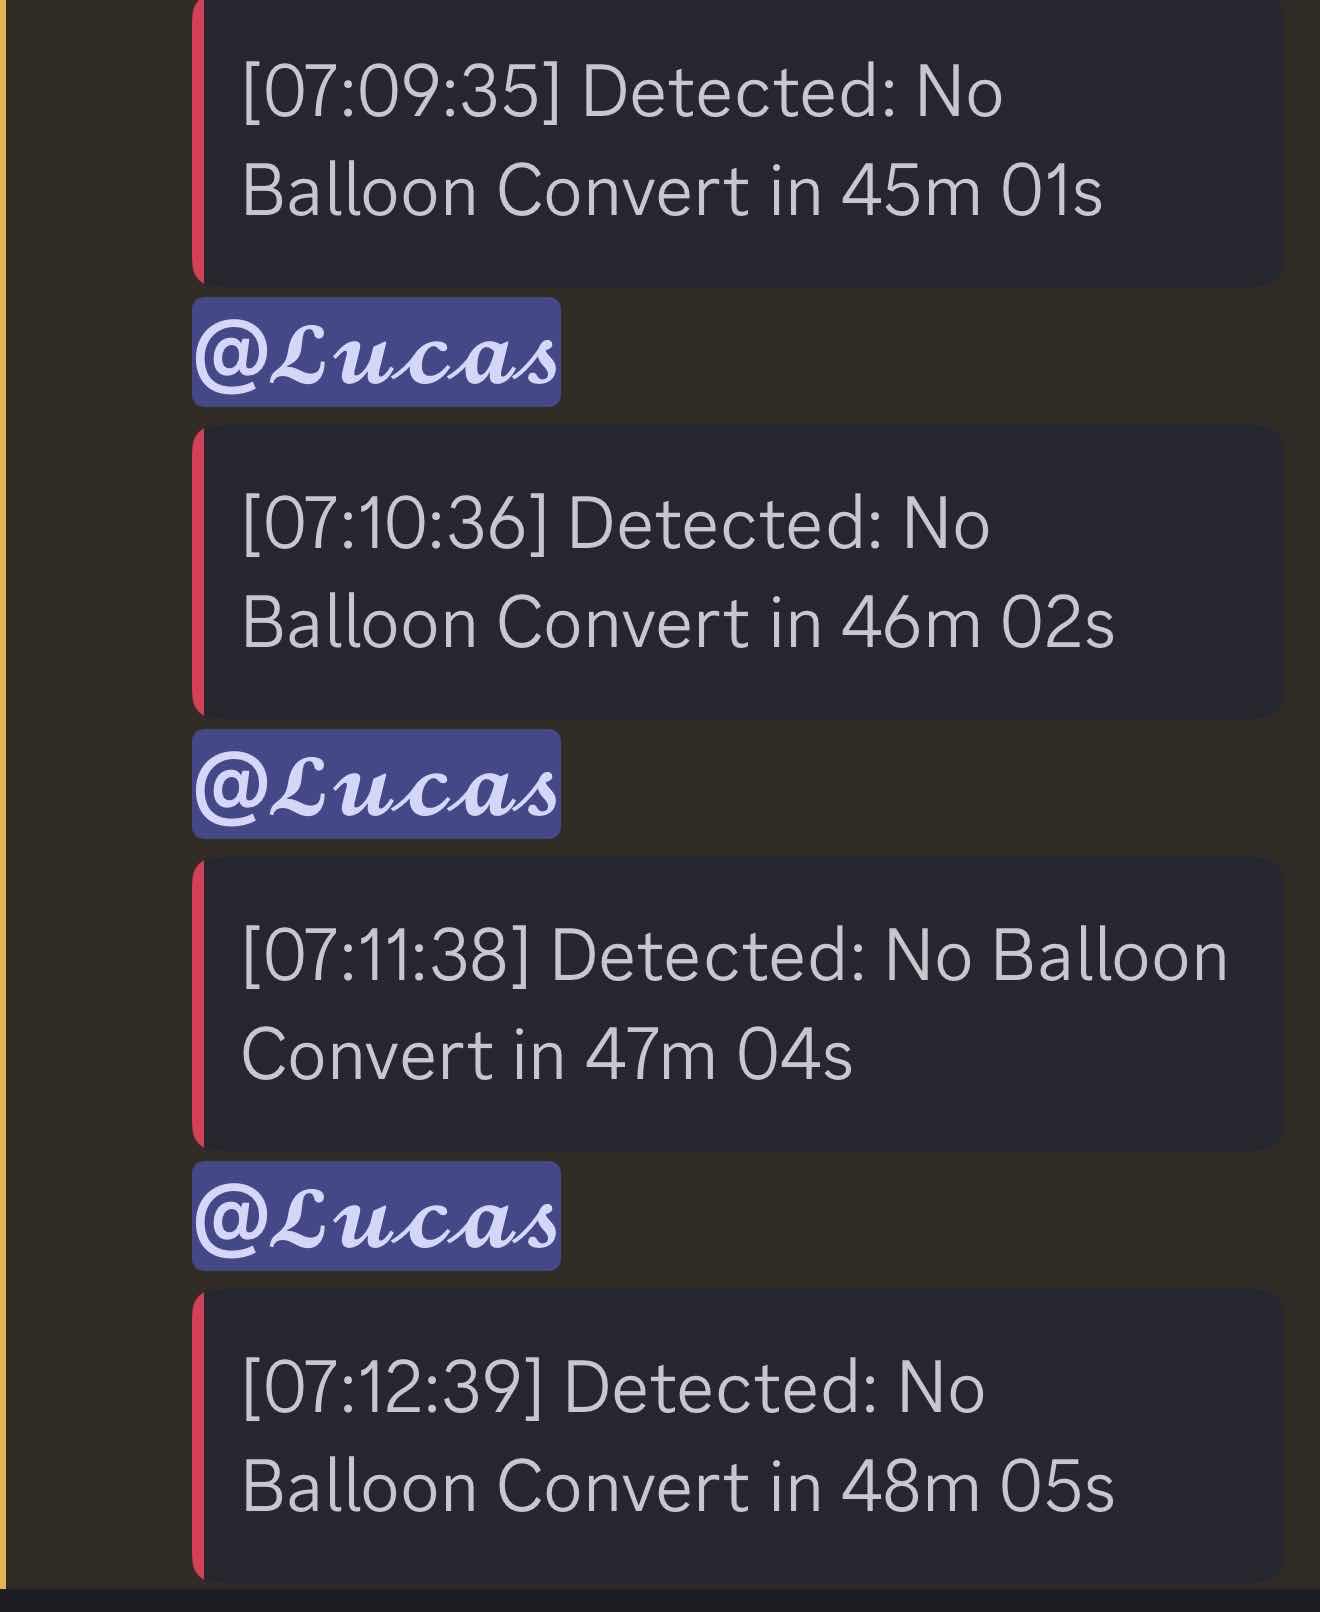Click the "48m 05s" duration text
Screen dimensions: 1320x1612
(x=977, y=1486)
